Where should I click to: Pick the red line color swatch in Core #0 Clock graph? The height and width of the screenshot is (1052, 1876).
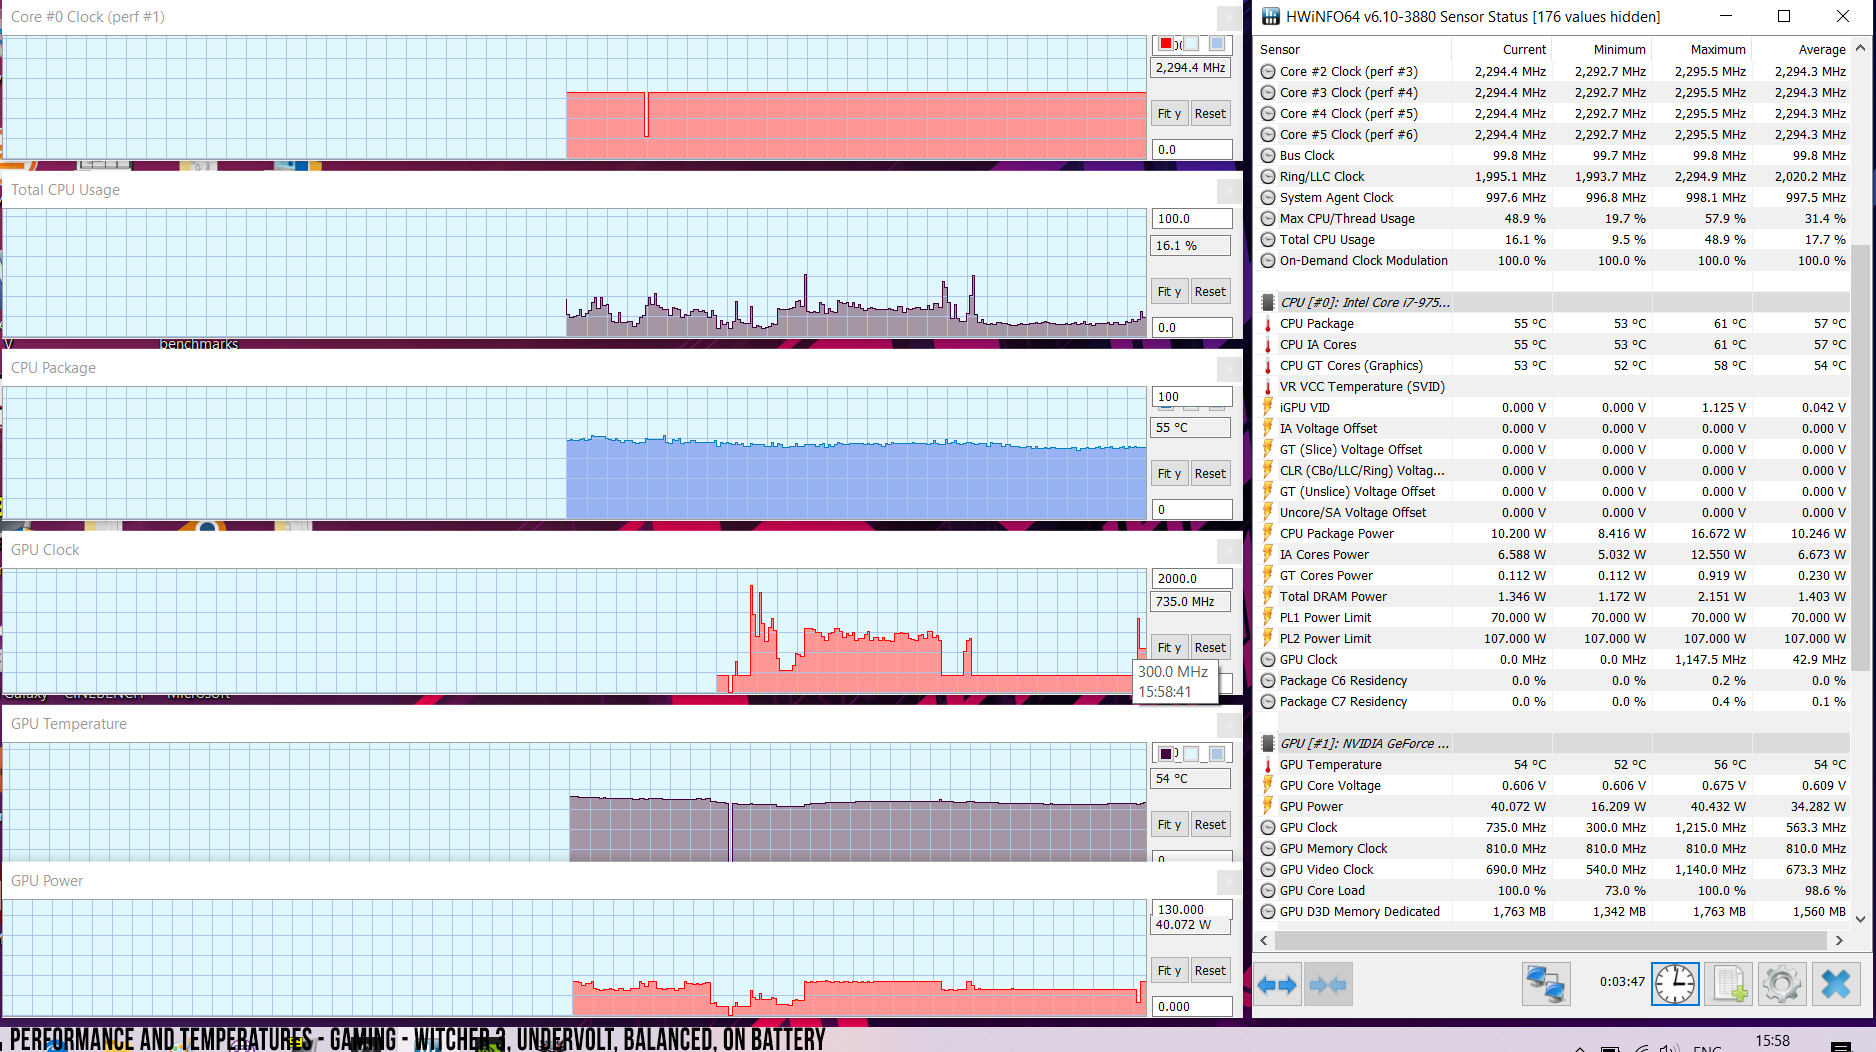click(1166, 43)
